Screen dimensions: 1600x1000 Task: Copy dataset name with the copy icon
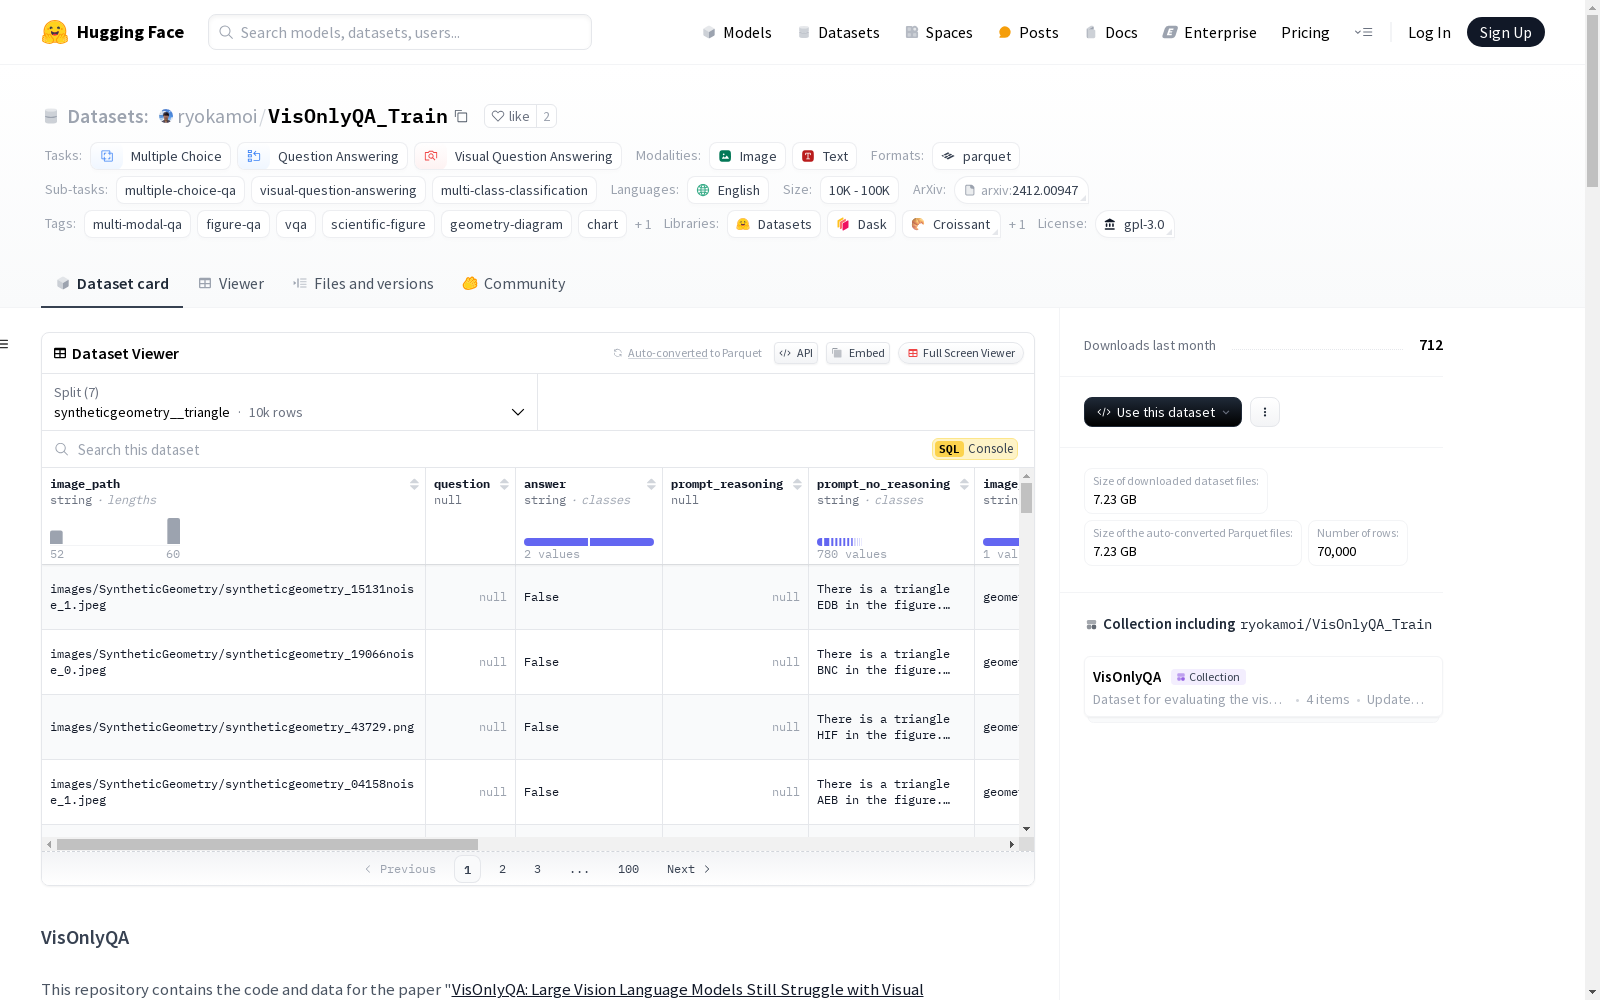click(x=461, y=116)
